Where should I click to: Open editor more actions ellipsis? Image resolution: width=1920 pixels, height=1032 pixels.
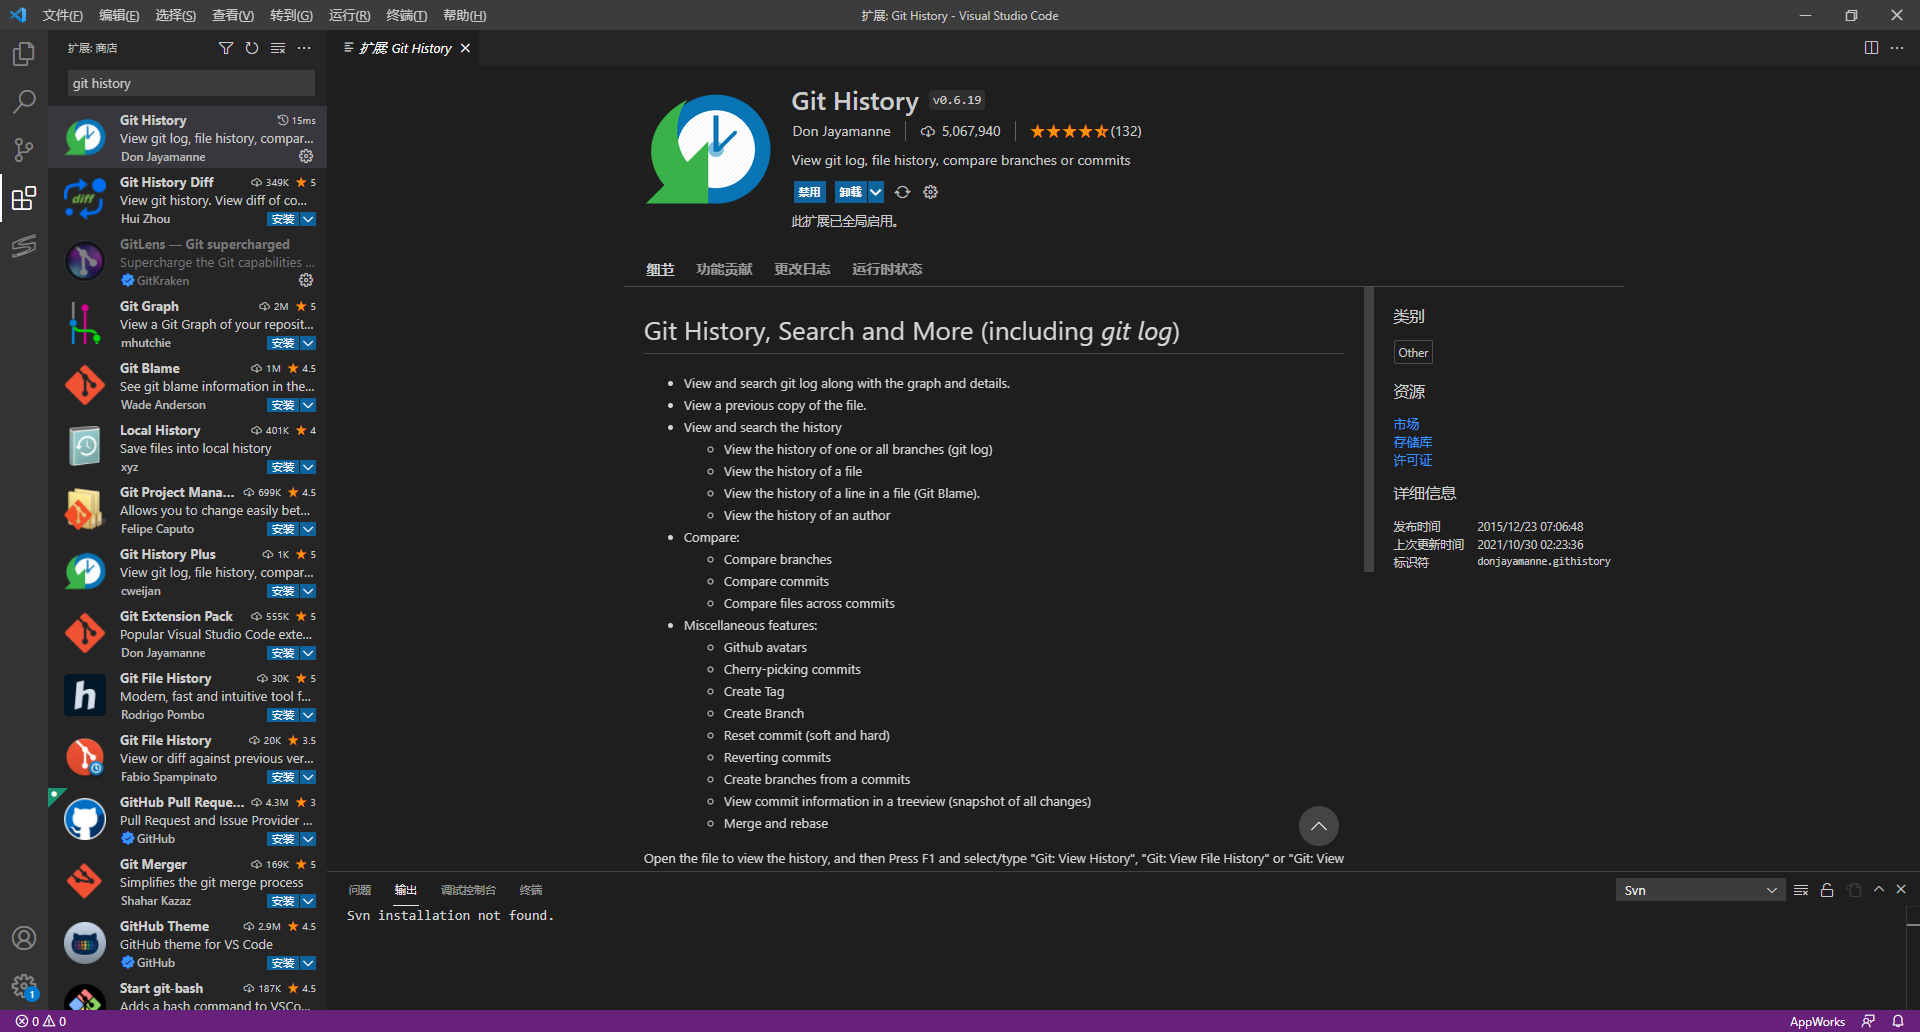pos(1897,48)
